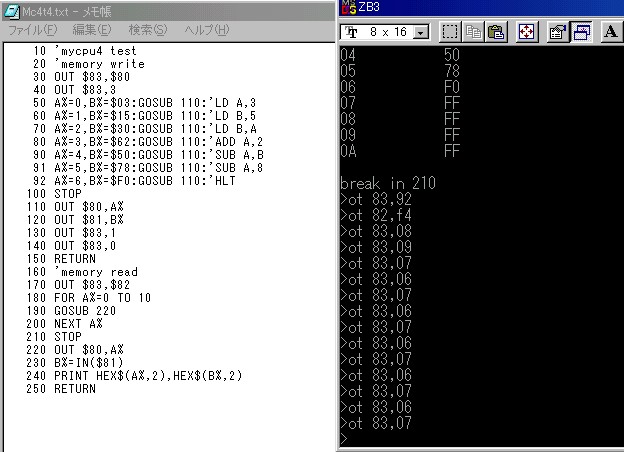Click line 50 with 'LD A,3' comment
Screen dimensions: 624x452
(x=144, y=103)
